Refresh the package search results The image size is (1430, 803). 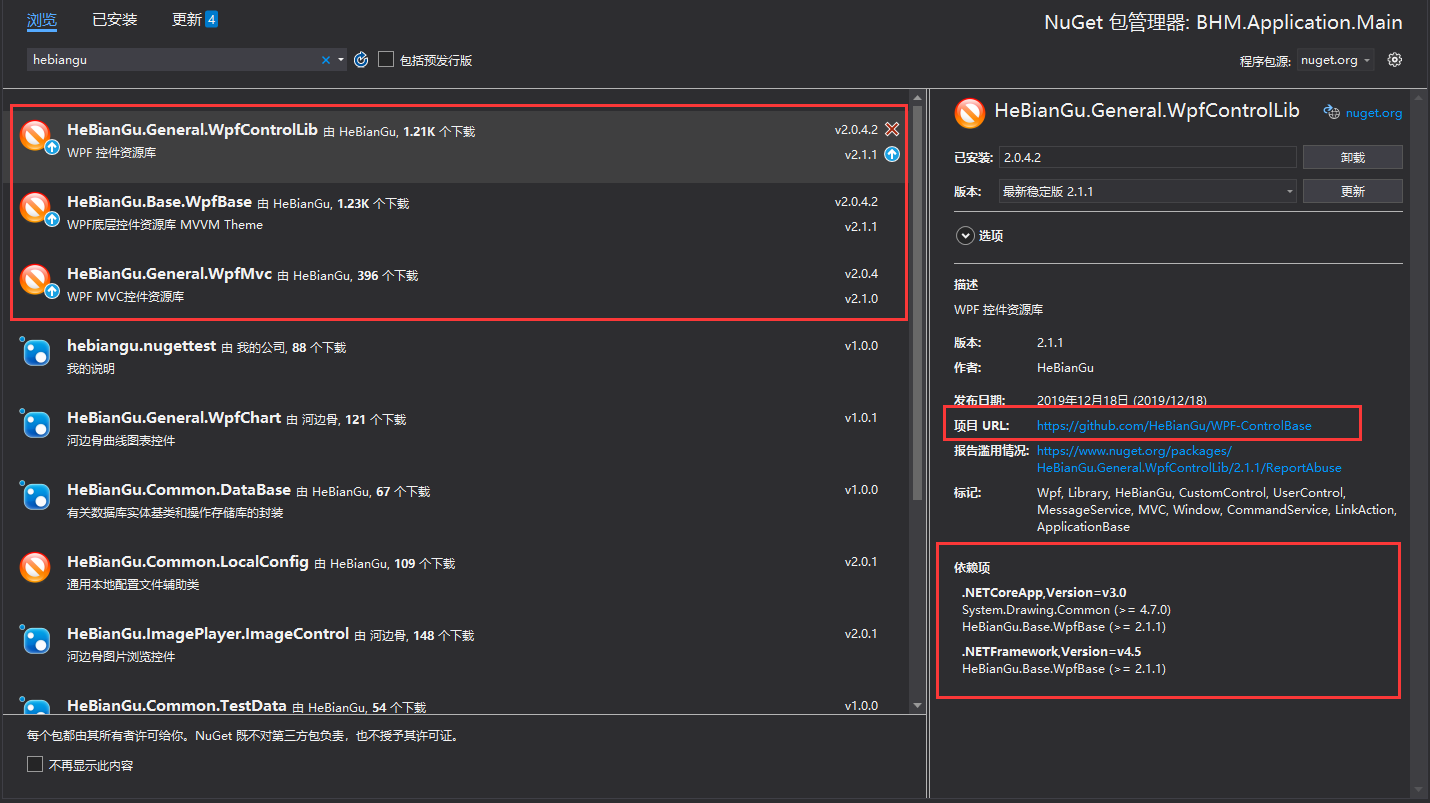click(362, 60)
